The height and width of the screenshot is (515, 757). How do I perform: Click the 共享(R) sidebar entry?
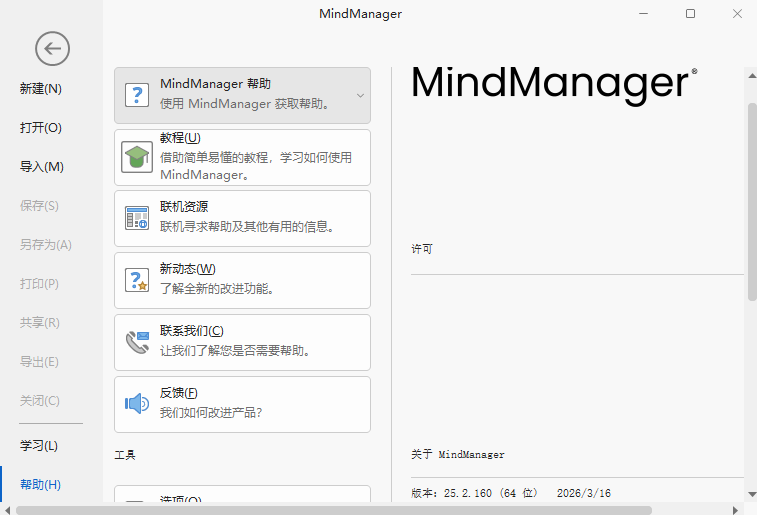pos(40,323)
